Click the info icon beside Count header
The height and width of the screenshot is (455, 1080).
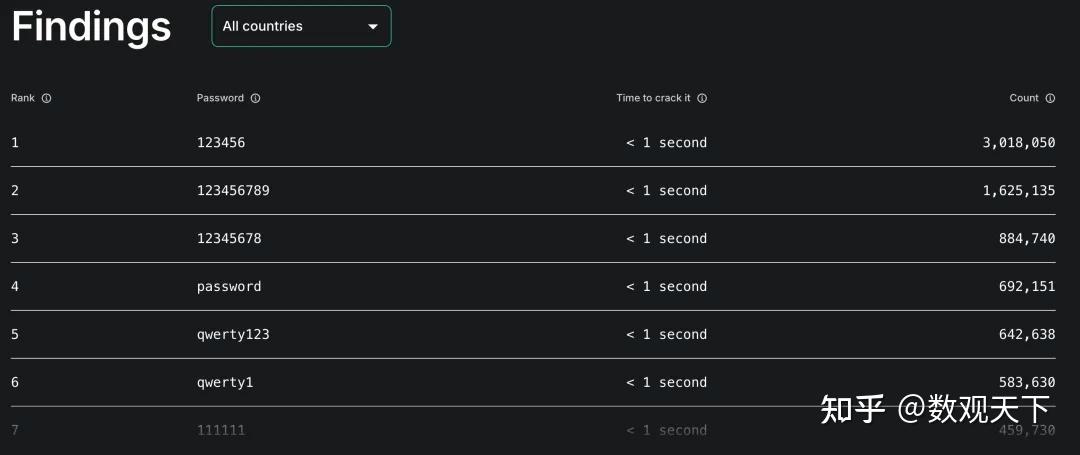[x=1050, y=98]
